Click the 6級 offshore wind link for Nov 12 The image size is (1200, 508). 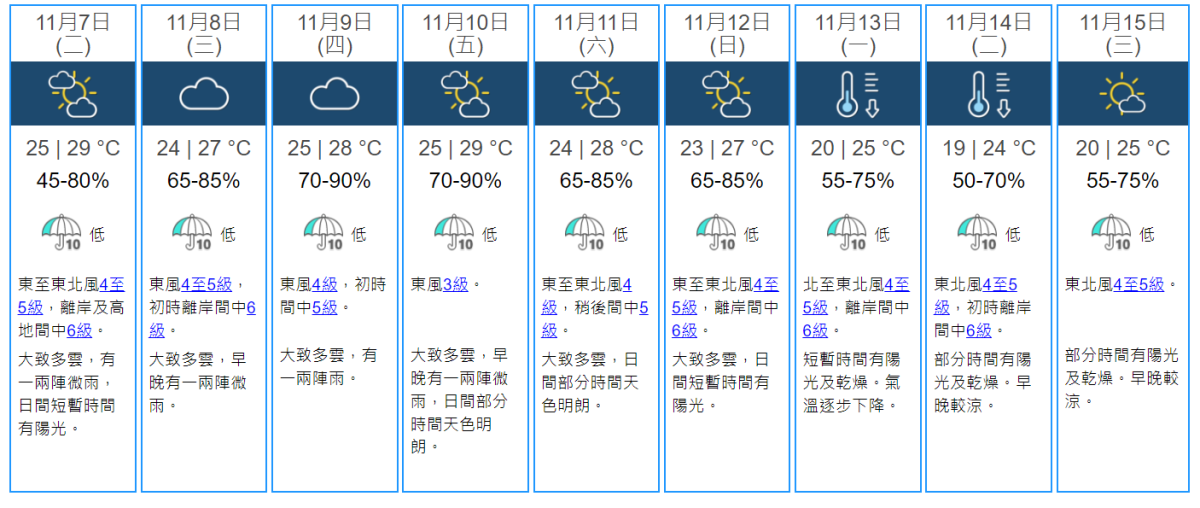pyautogui.click(x=685, y=331)
